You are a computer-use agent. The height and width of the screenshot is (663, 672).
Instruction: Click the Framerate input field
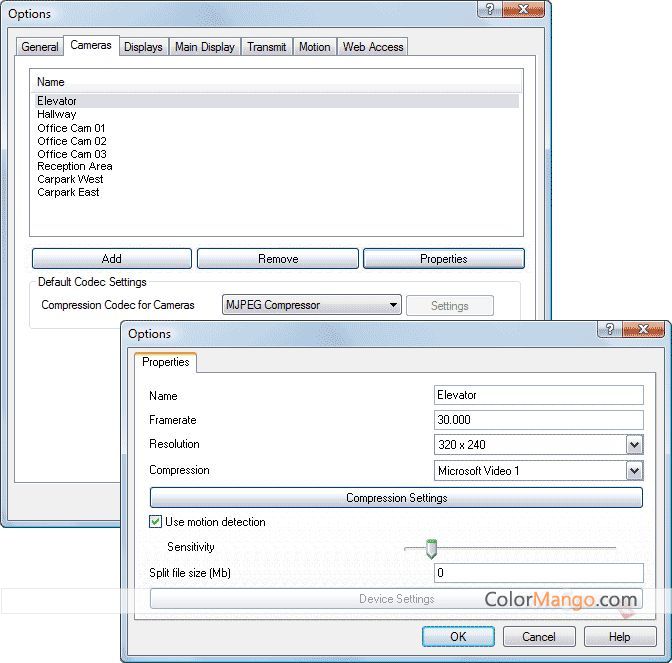click(539, 420)
